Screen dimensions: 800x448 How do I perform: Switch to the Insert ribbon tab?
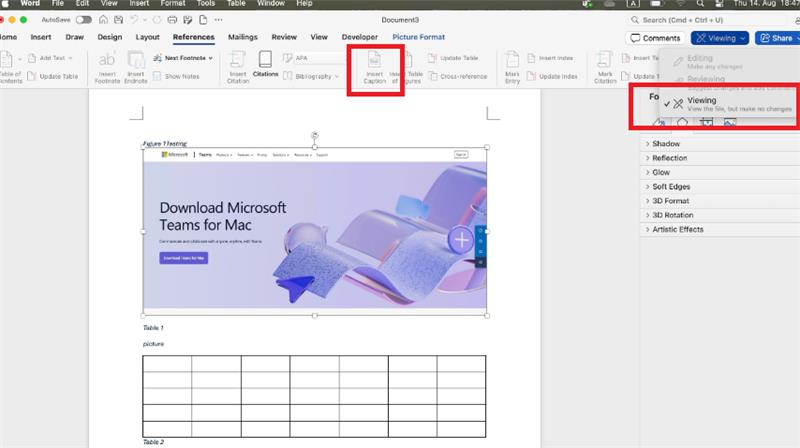coord(41,37)
